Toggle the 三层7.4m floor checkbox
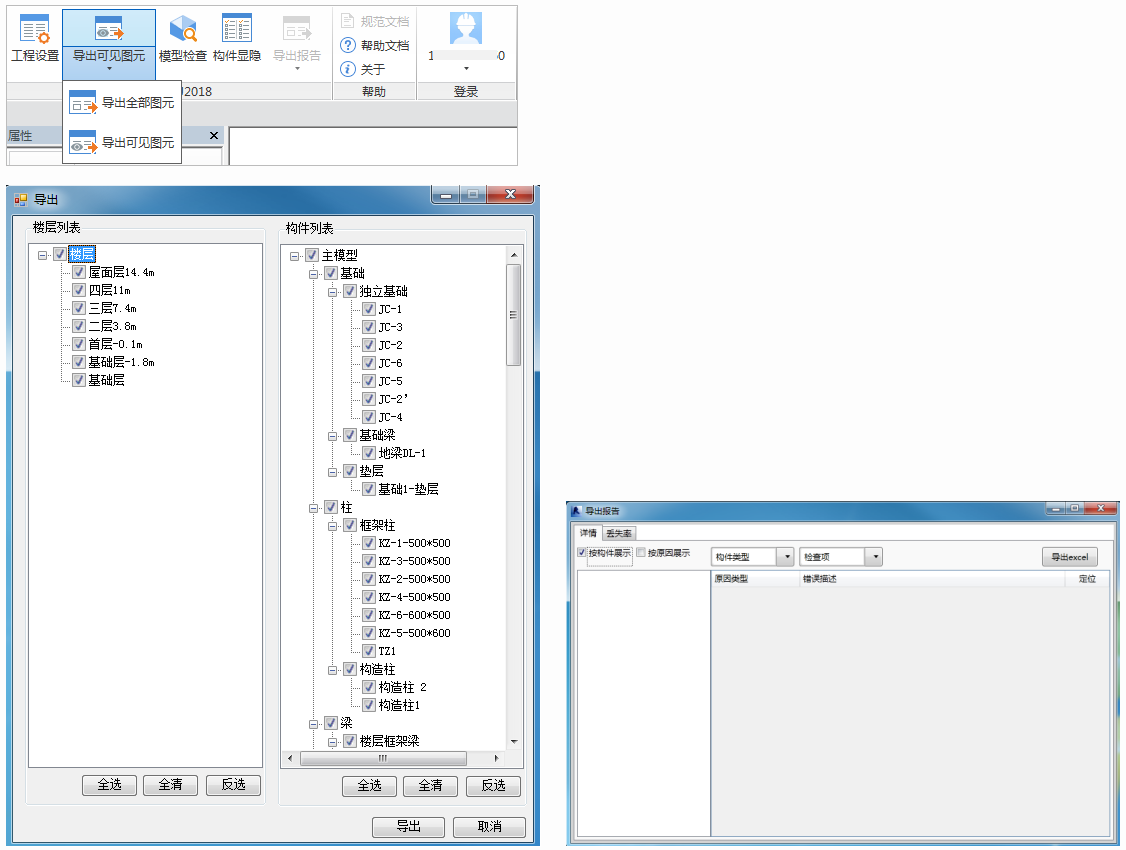The image size is (1126, 850). (x=79, y=308)
